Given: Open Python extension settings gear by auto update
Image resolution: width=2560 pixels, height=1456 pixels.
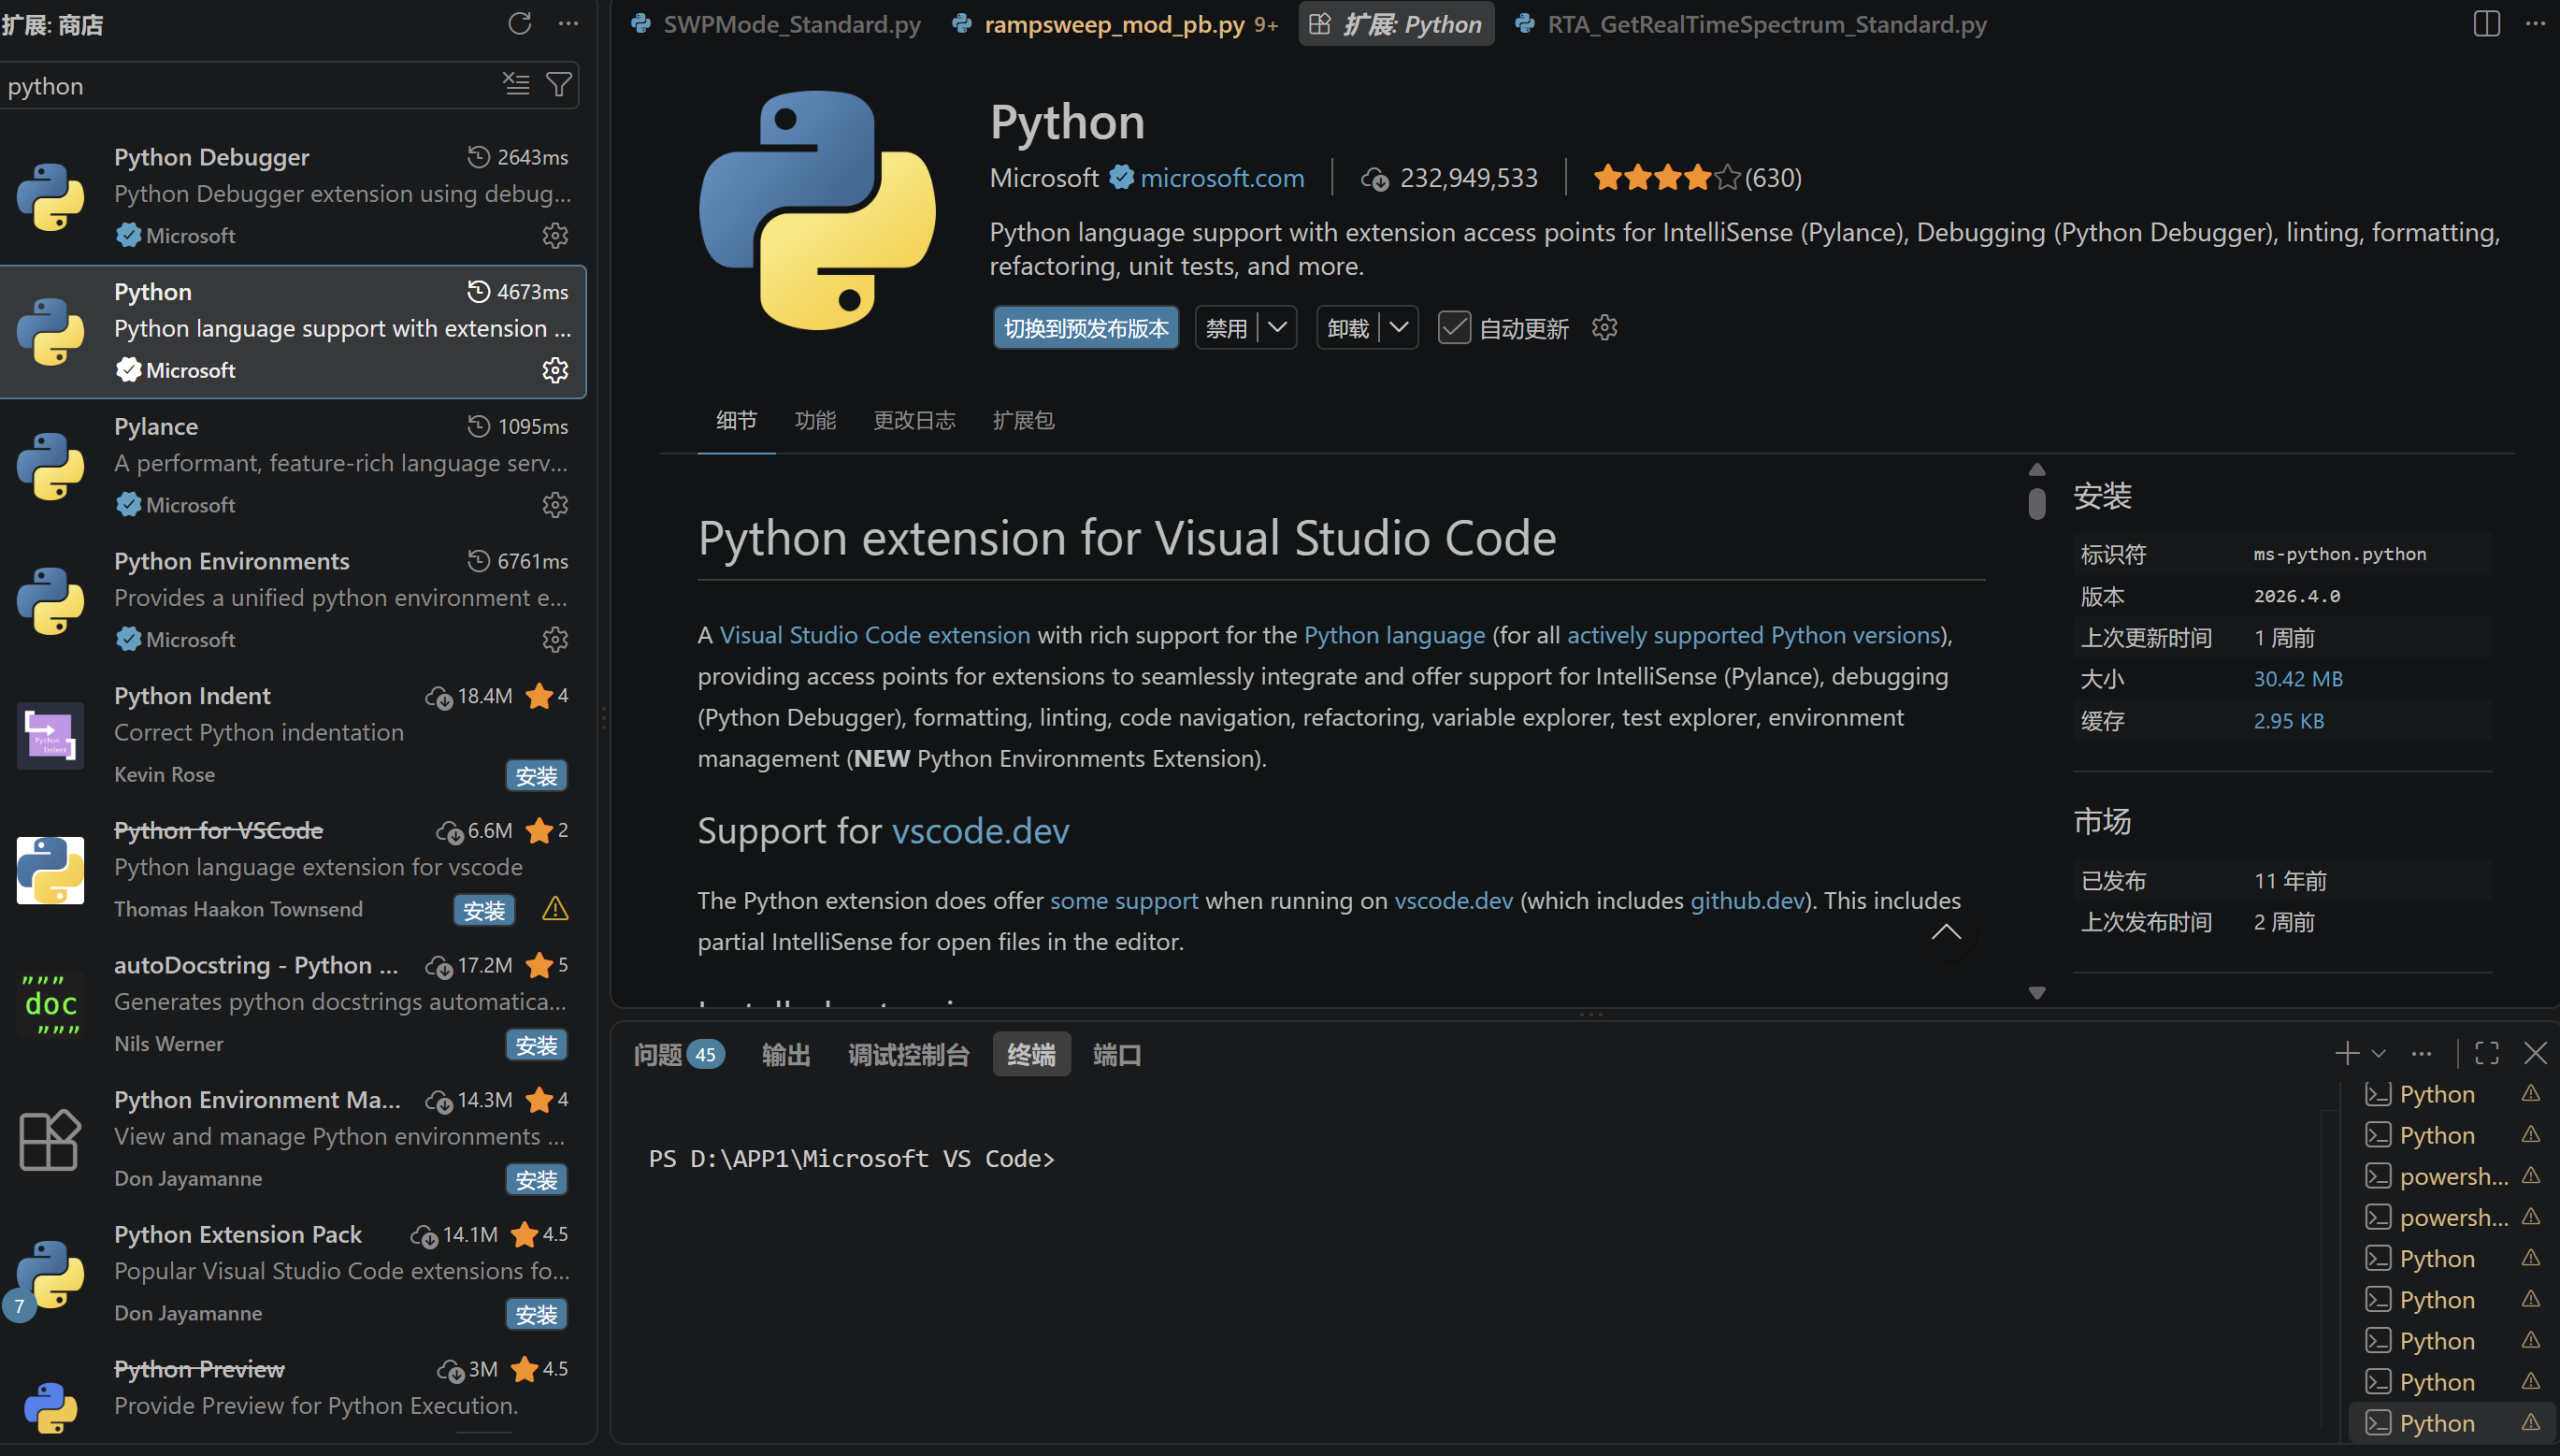Looking at the screenshot, I should (1604, 328).
